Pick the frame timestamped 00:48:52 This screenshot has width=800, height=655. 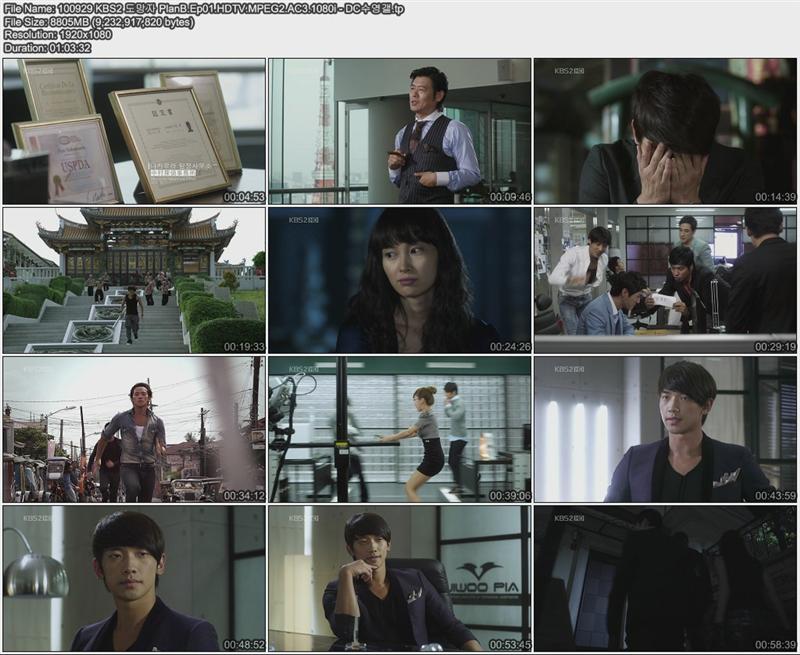[134, 578]
